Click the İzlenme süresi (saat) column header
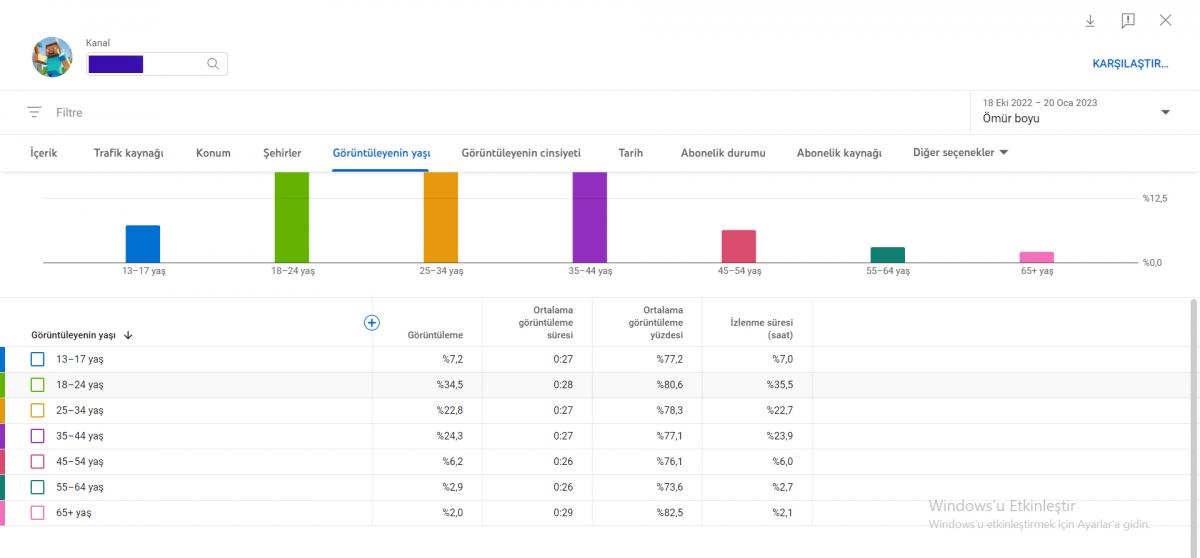 pyautogui.click(x=762, y=329)
